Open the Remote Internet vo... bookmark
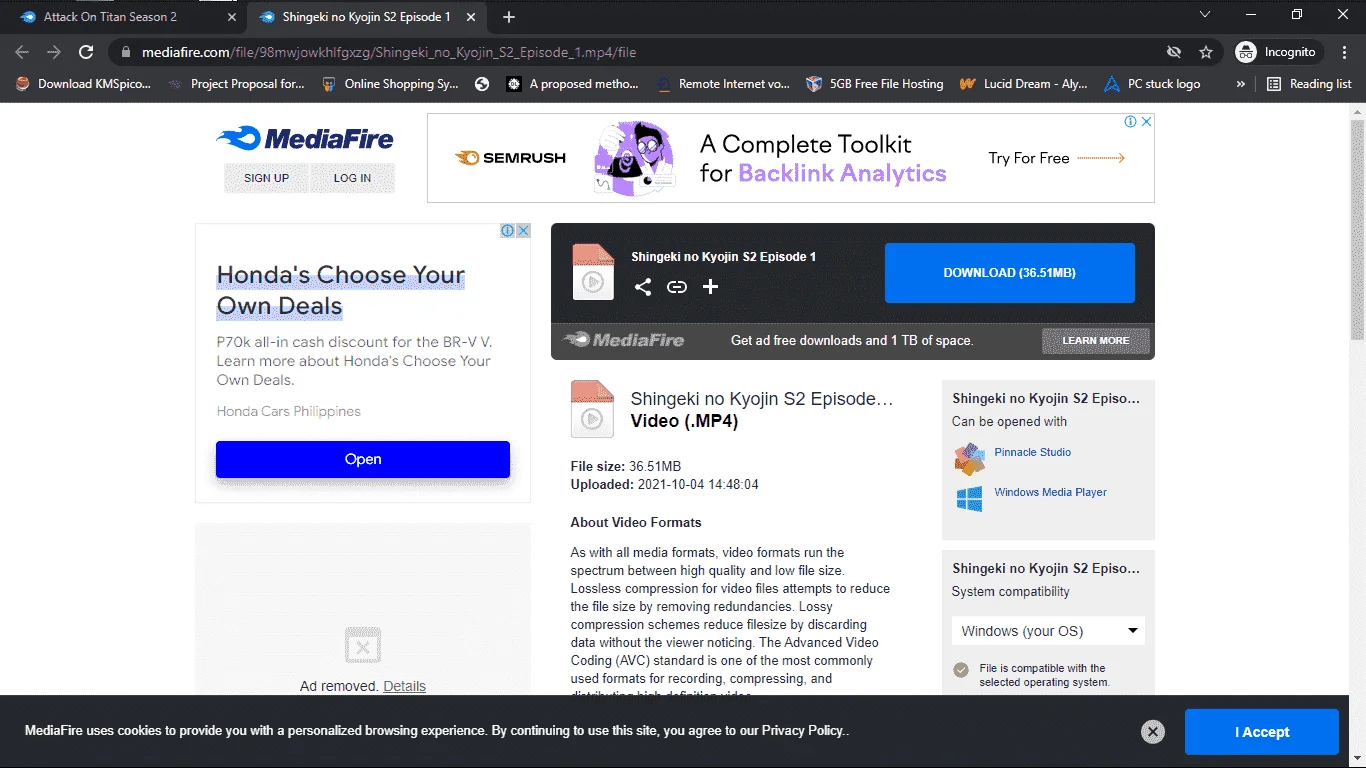Viewport: 1366px width, 768px height. coord(723,84)
